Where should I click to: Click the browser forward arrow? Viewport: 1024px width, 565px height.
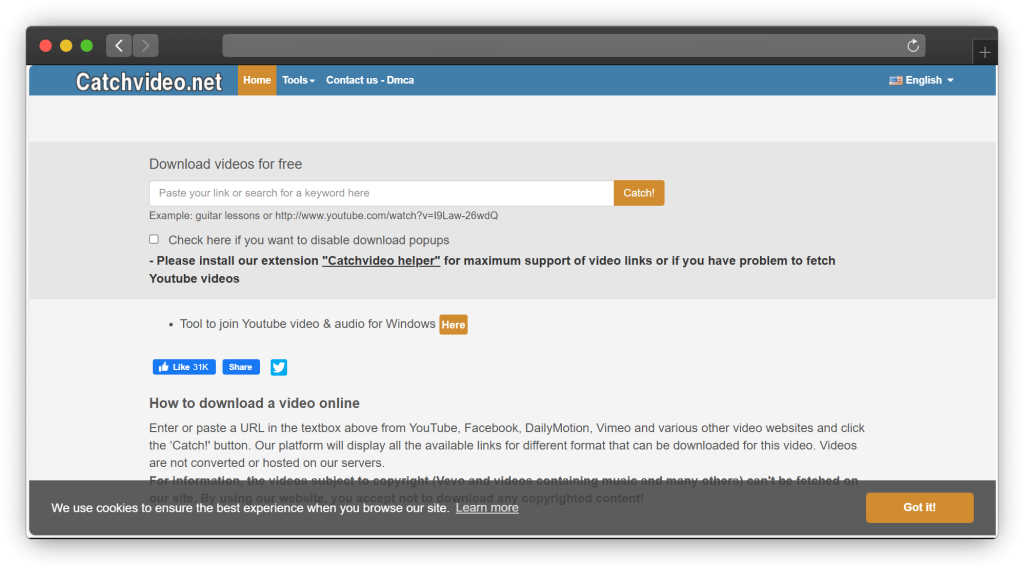click(x=146, y=46)
